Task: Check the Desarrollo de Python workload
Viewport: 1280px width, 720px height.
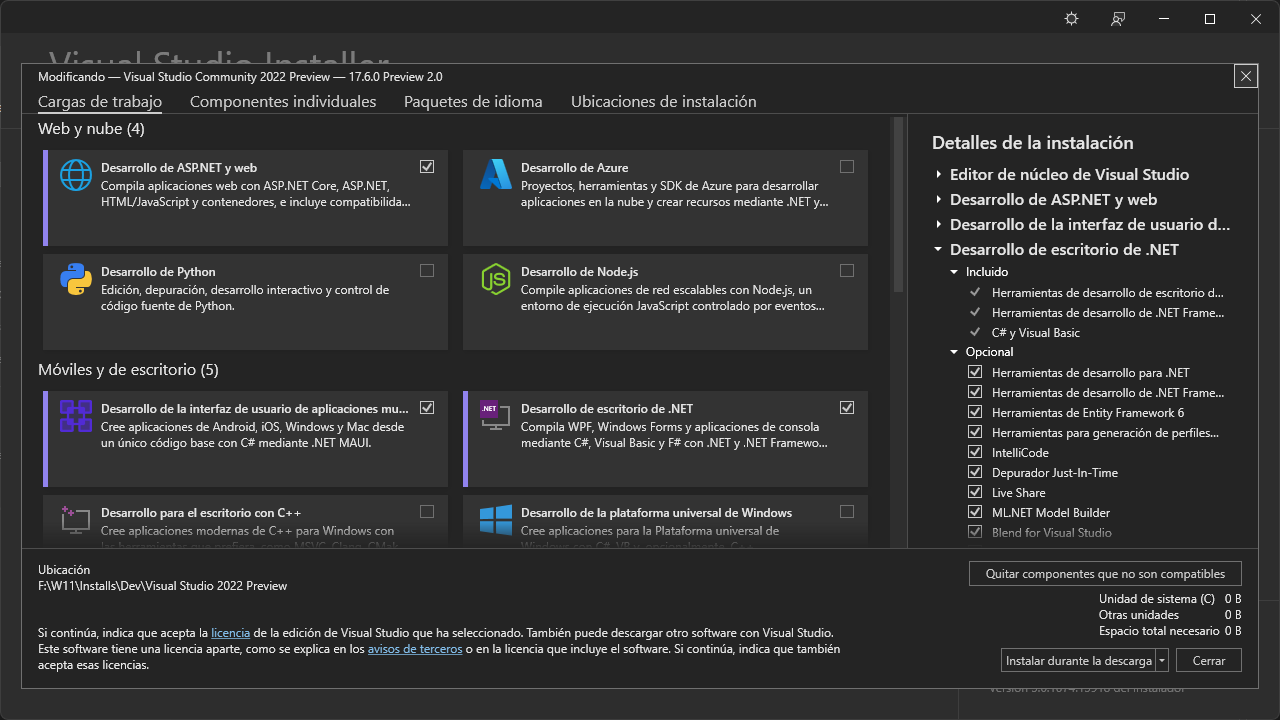Action: [x=427, y=270]
